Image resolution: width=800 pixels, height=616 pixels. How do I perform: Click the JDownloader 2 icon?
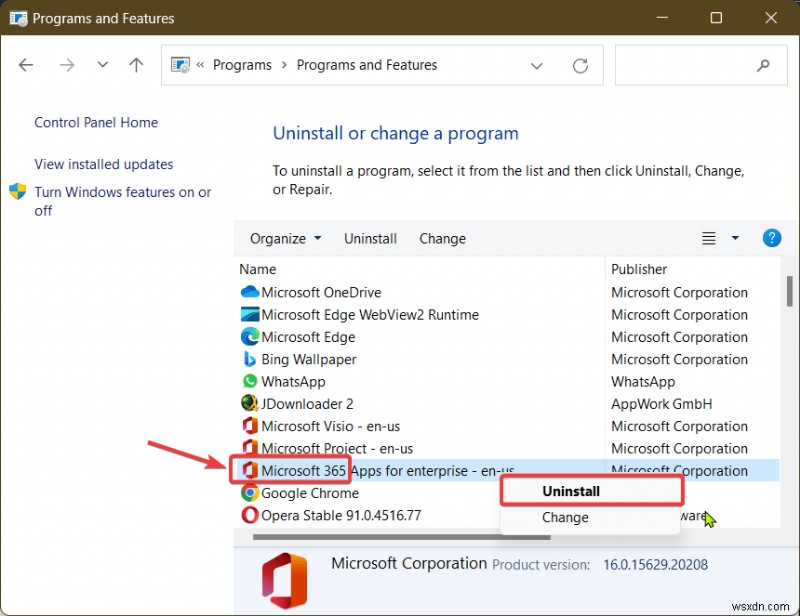tap(249, 404)
